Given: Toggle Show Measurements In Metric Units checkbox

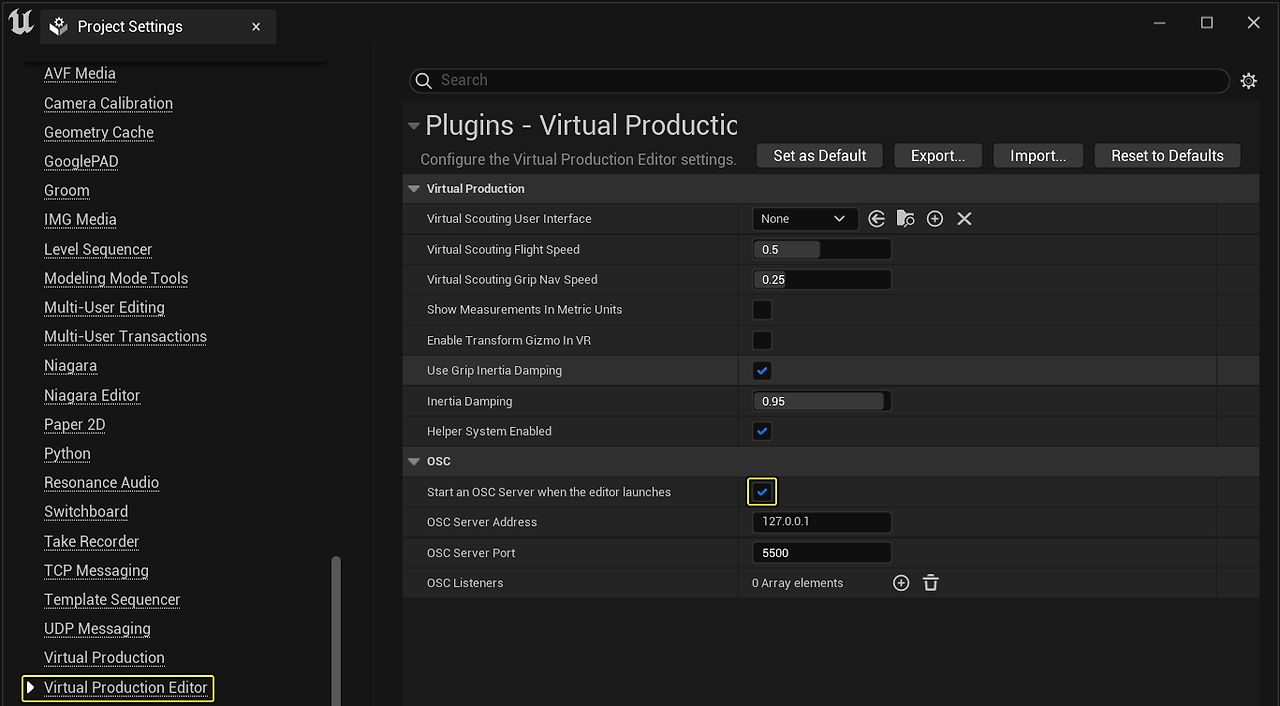Looking at the screenshot, I should (x=762, y=310).
